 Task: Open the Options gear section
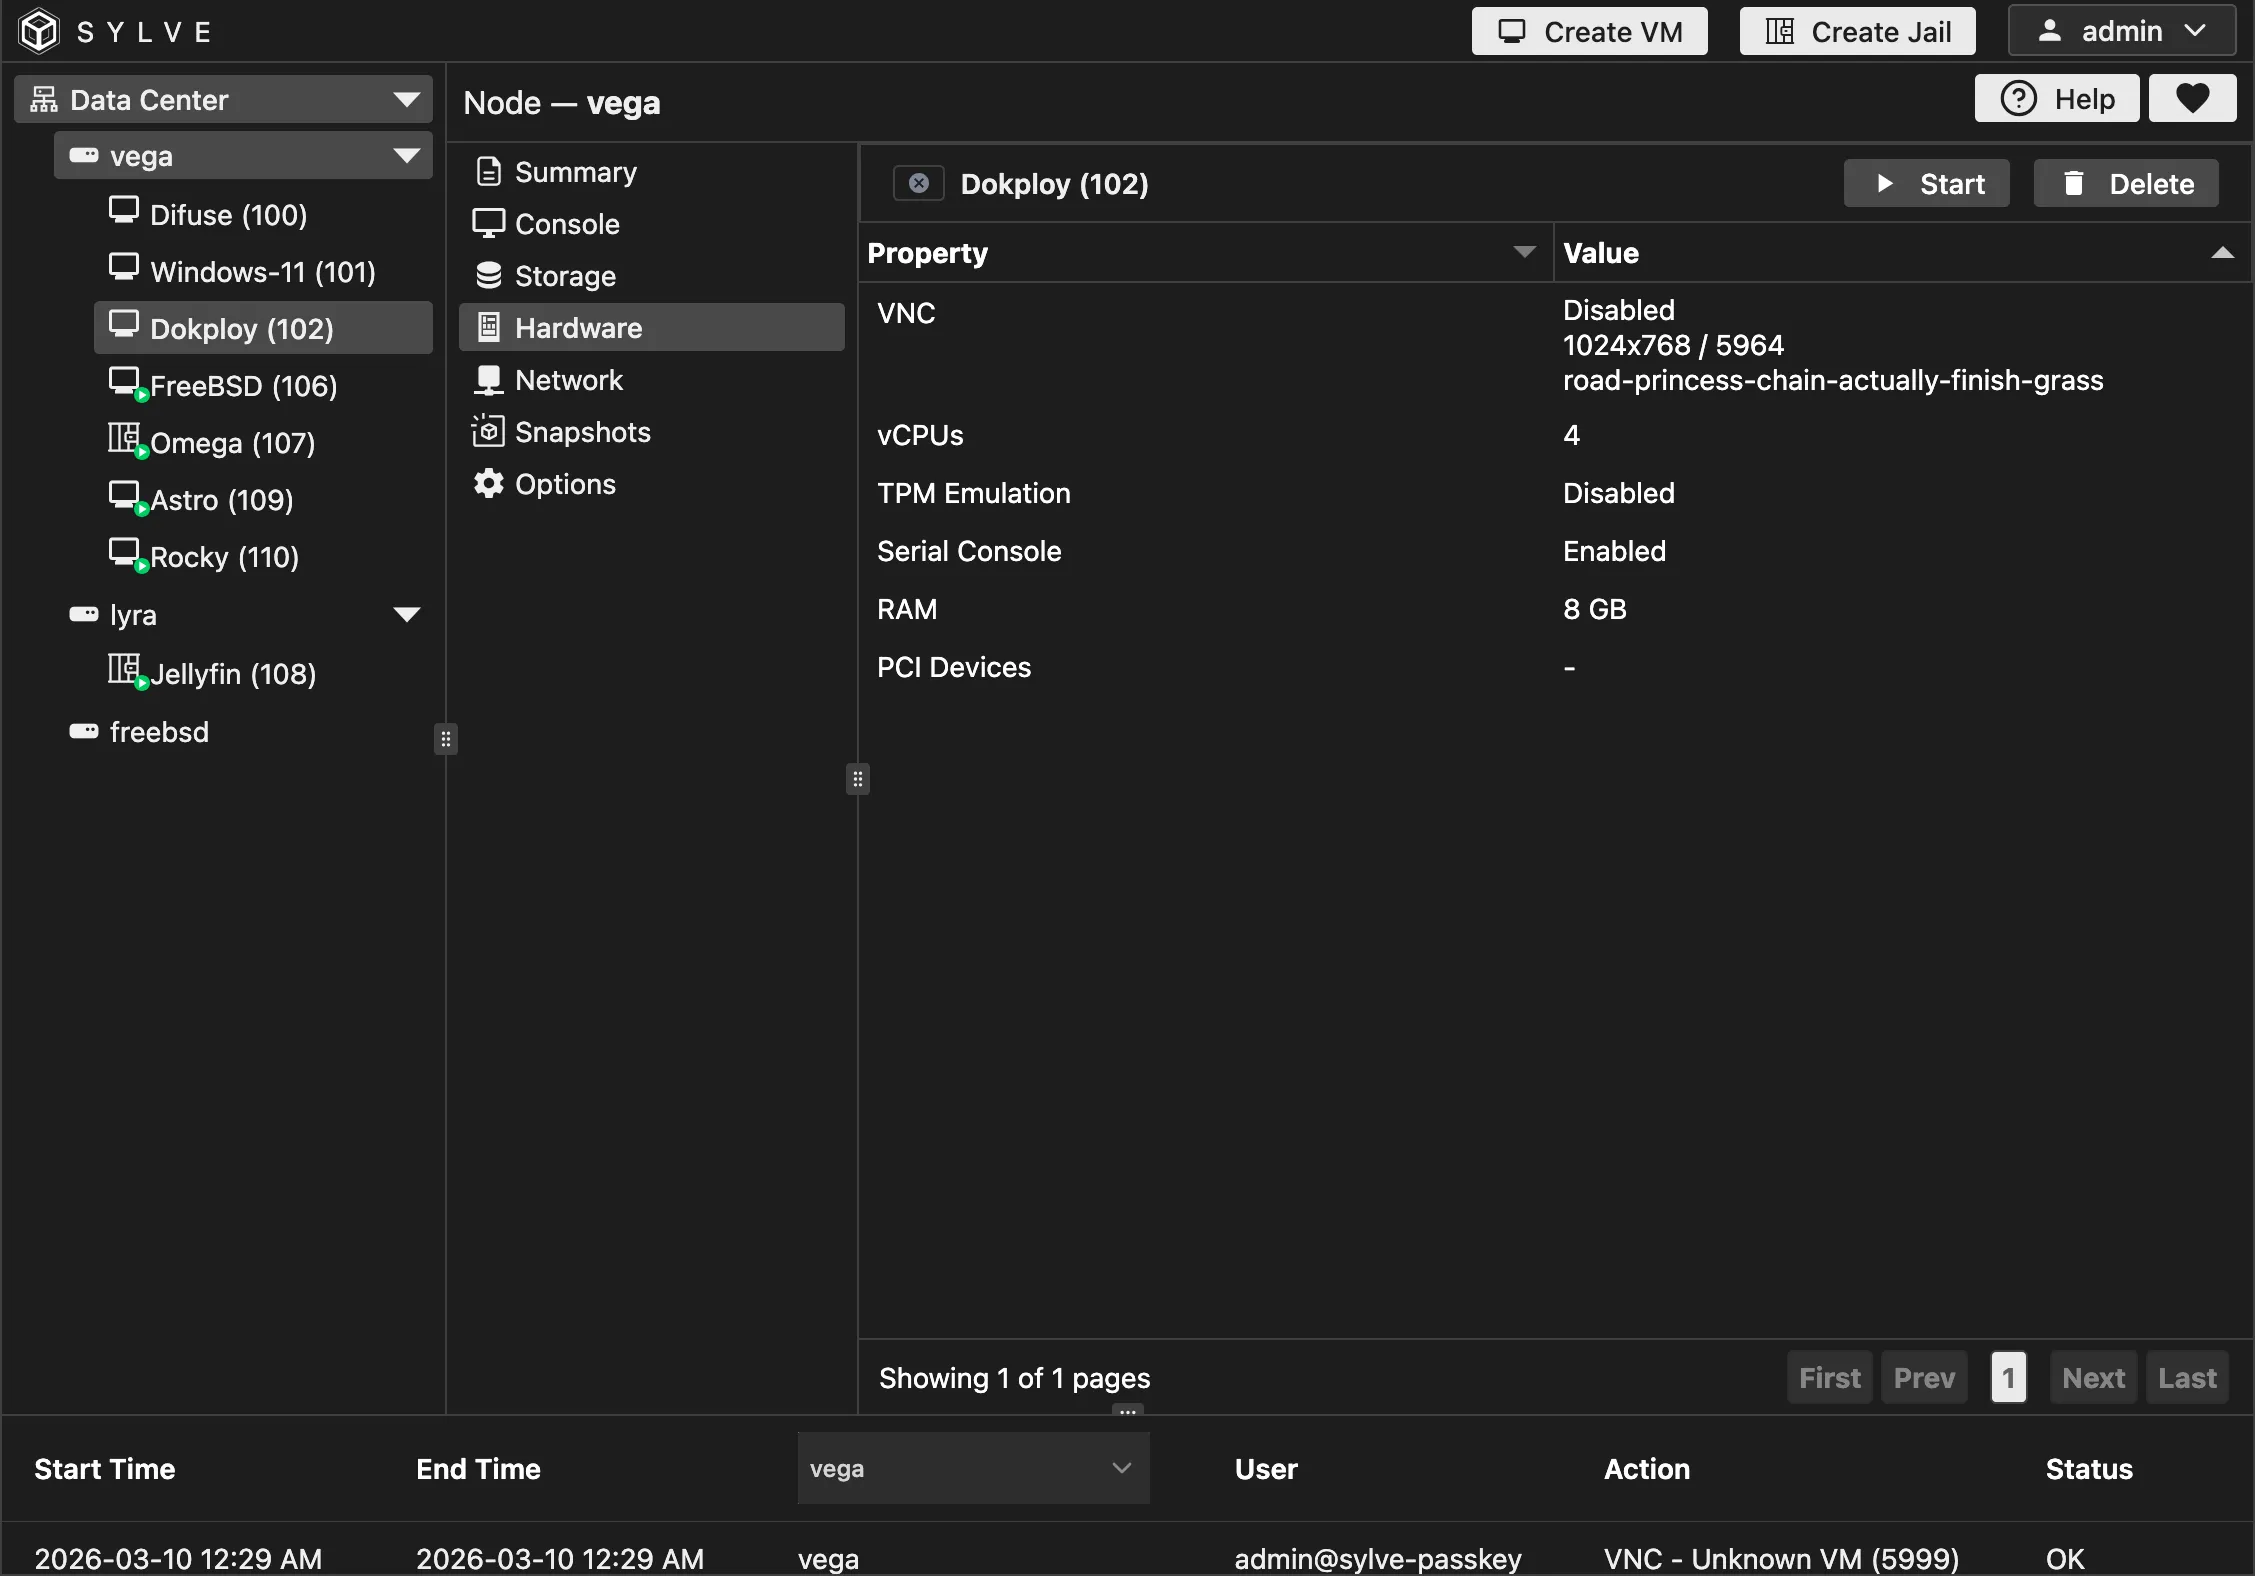coord(564,484)
